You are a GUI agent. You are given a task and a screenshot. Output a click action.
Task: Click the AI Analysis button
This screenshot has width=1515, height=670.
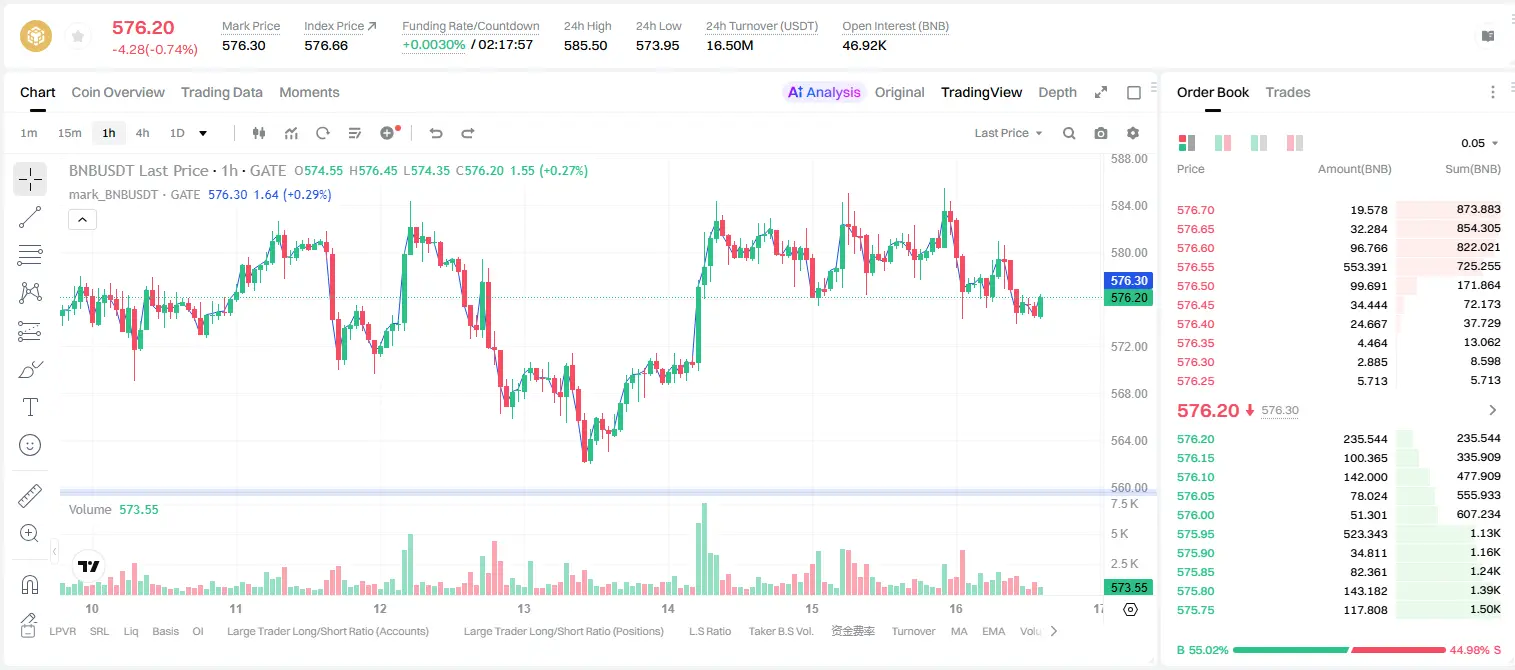point(824,92)
